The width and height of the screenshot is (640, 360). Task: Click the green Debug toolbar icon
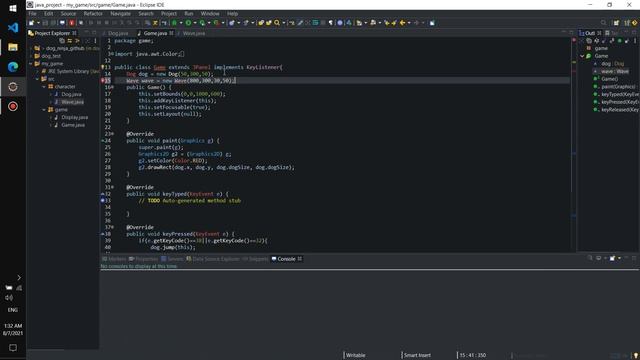click(x=174, y=23)
